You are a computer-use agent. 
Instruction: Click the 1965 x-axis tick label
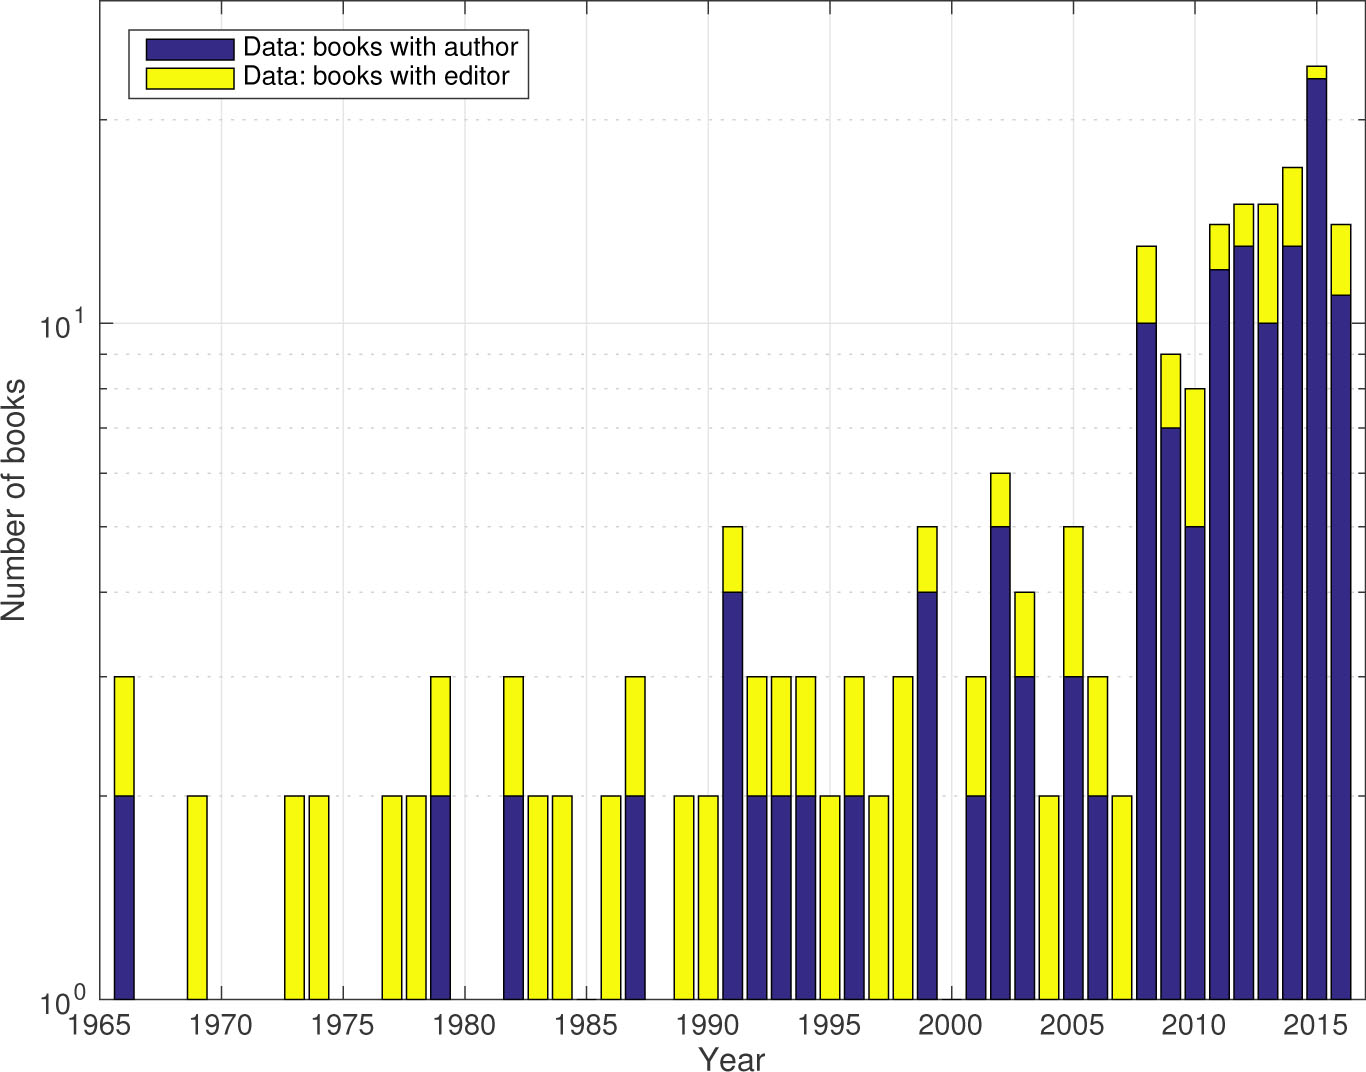pos(100,1025)
